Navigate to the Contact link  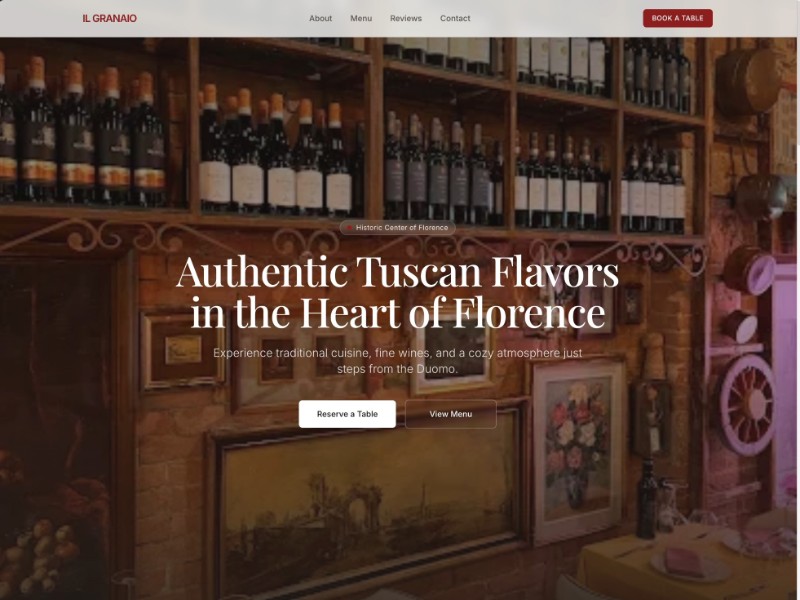click(x=455, y=18)
